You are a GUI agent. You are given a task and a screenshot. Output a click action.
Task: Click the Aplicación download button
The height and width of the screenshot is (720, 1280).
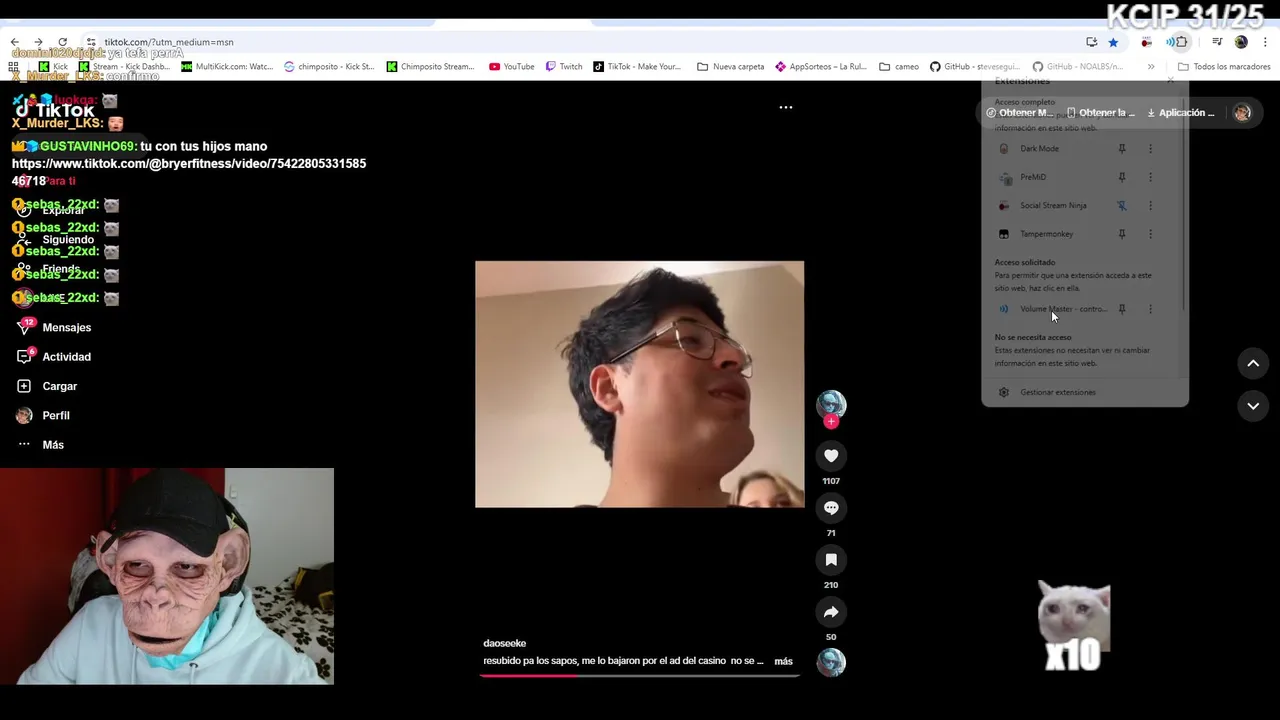tap(1181, 113)
